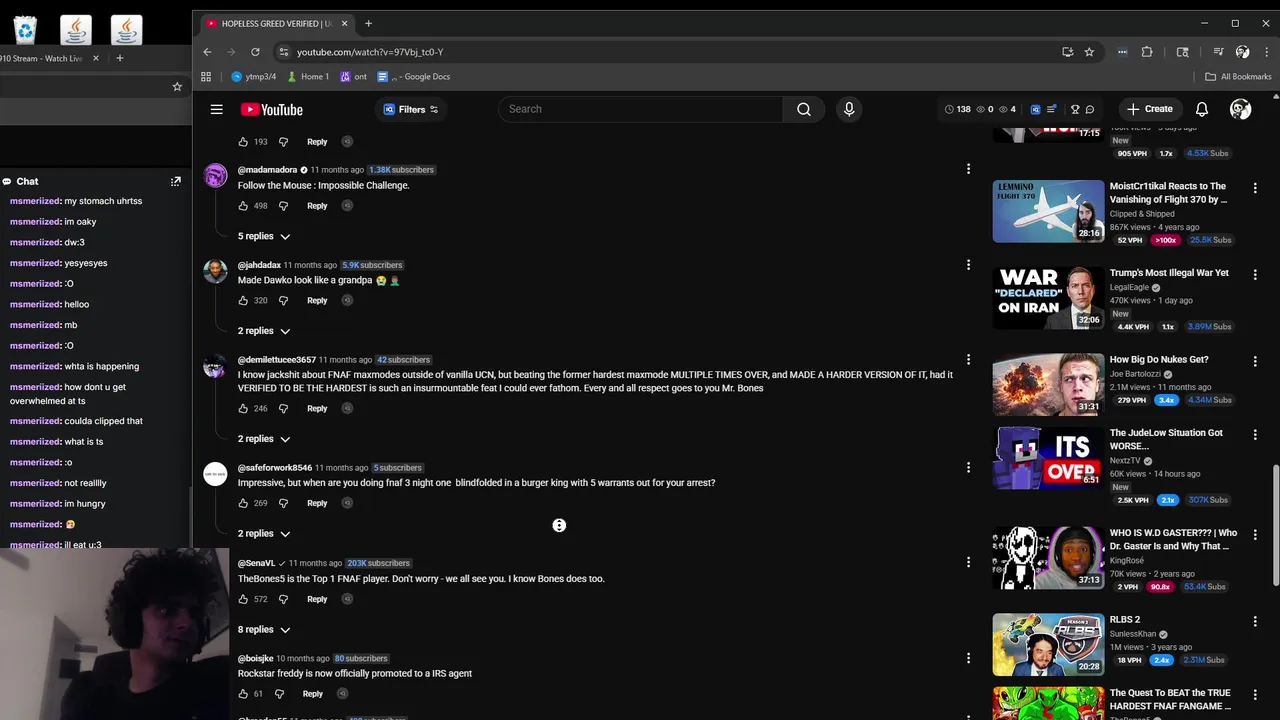The height and width of the screenshot is (720, 1280).
Task: Open options menu for @SenaVL's comment
Action: tap(968, 562)
